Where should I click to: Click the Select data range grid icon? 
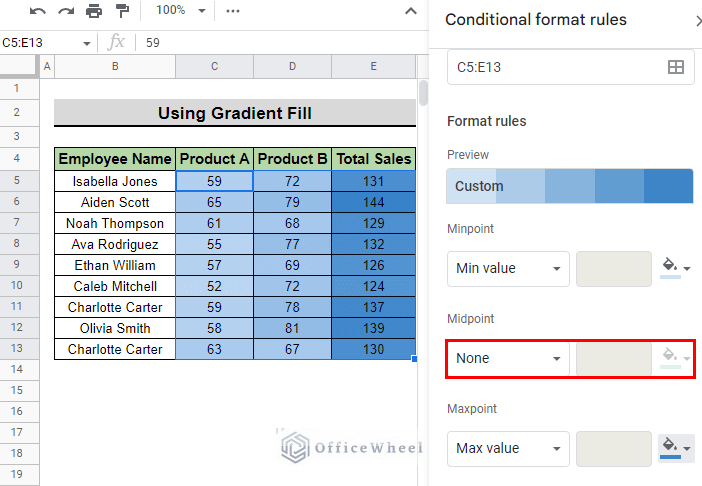676,67
